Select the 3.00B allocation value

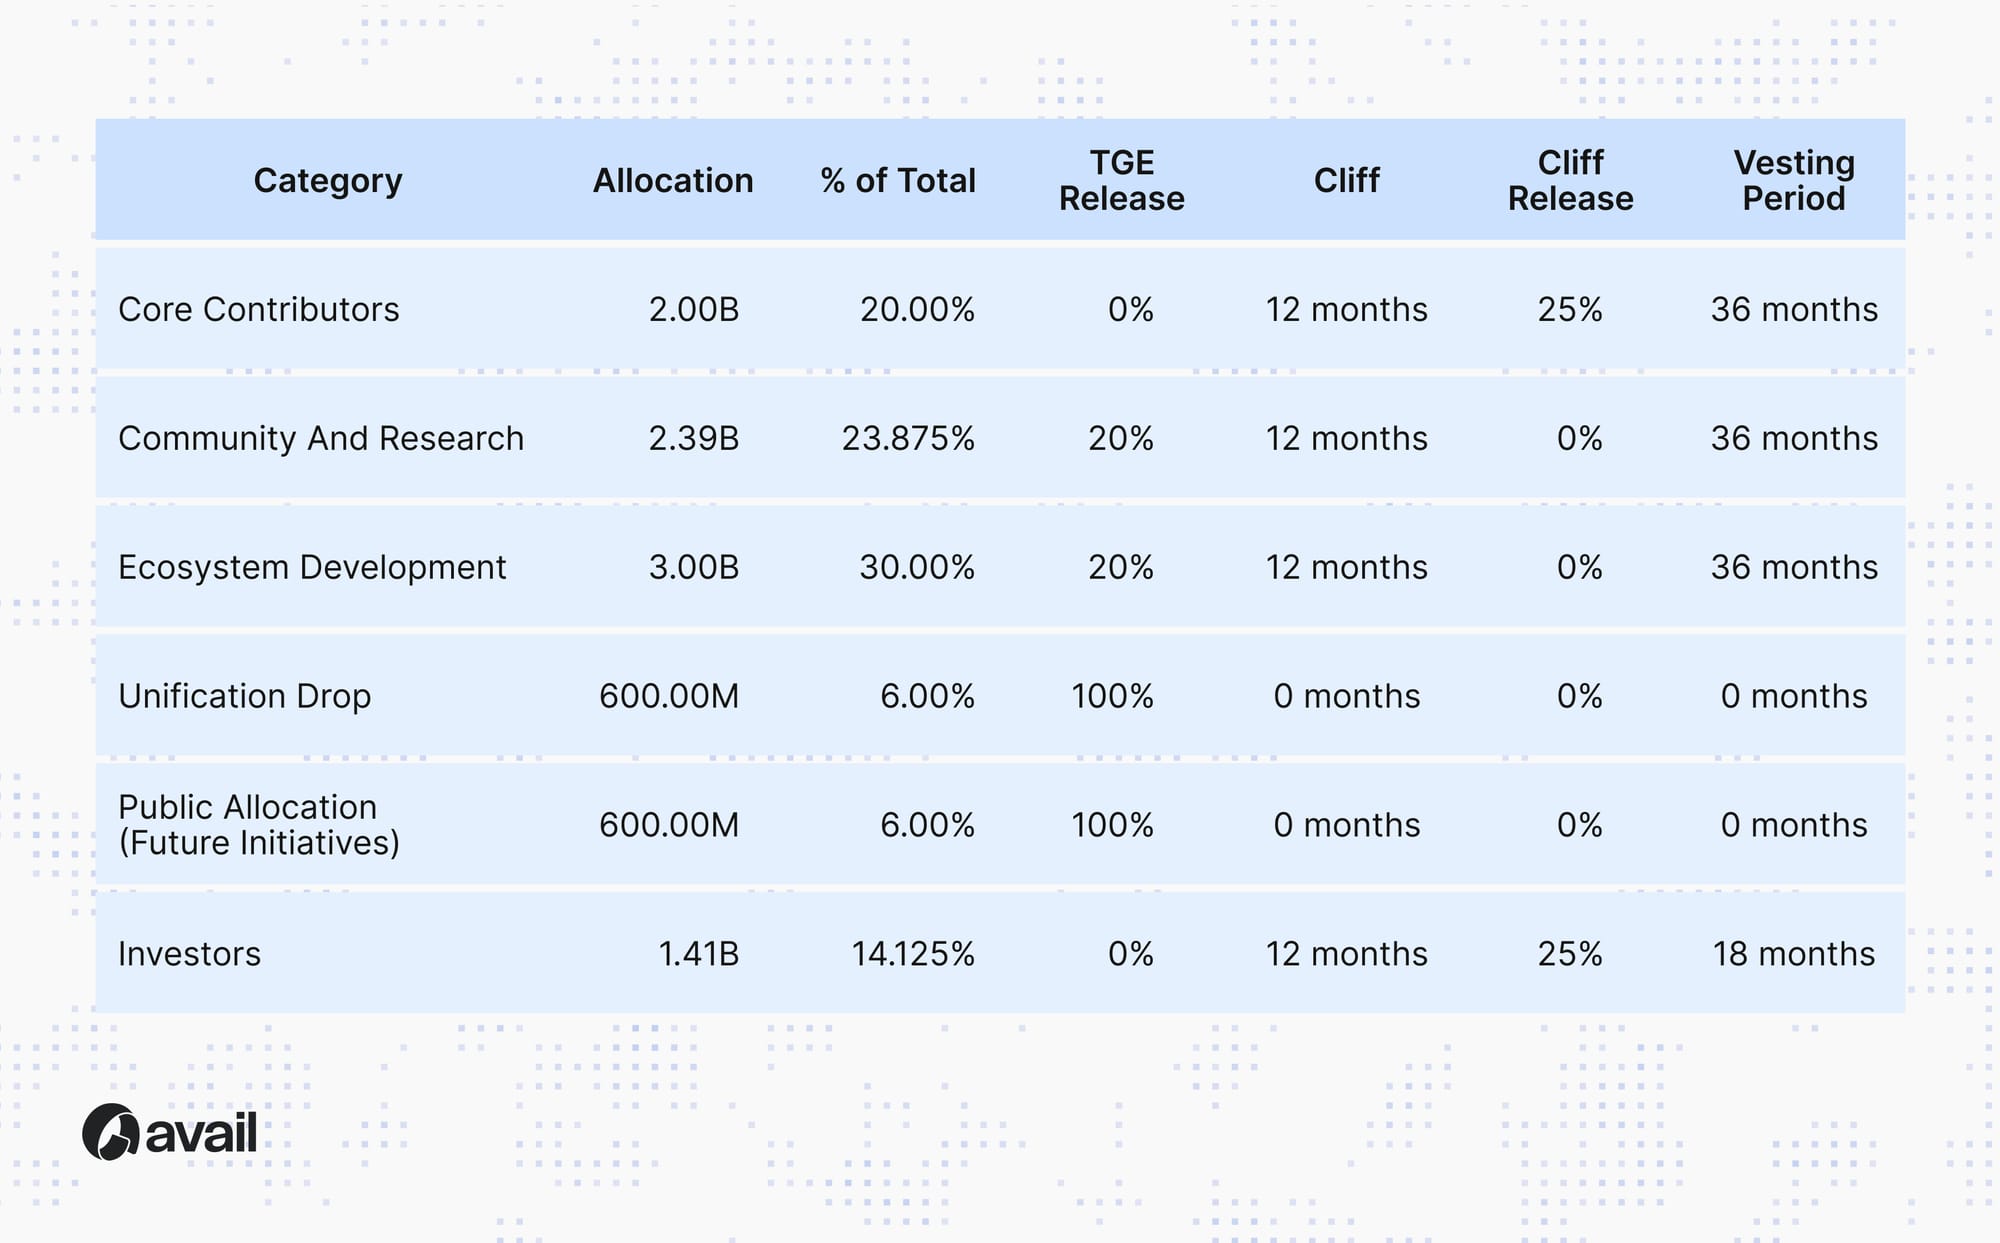pos(694,567)
